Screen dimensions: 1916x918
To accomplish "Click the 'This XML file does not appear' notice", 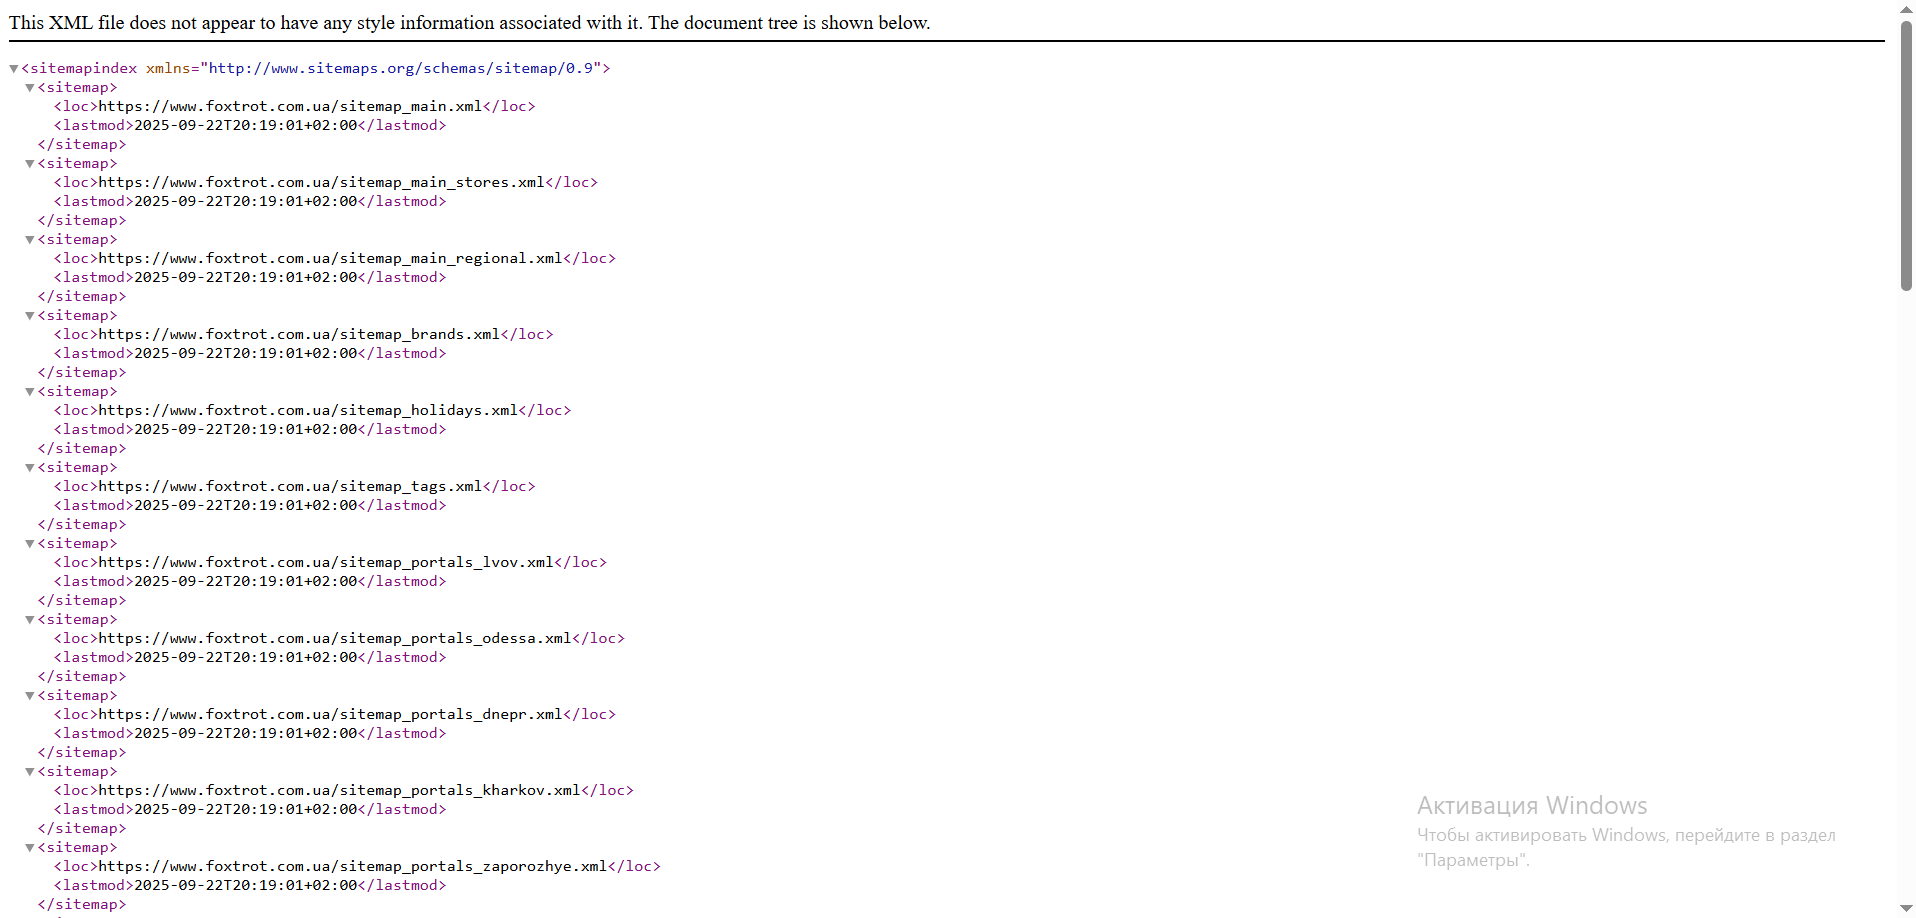I will (x=470, y=22).
